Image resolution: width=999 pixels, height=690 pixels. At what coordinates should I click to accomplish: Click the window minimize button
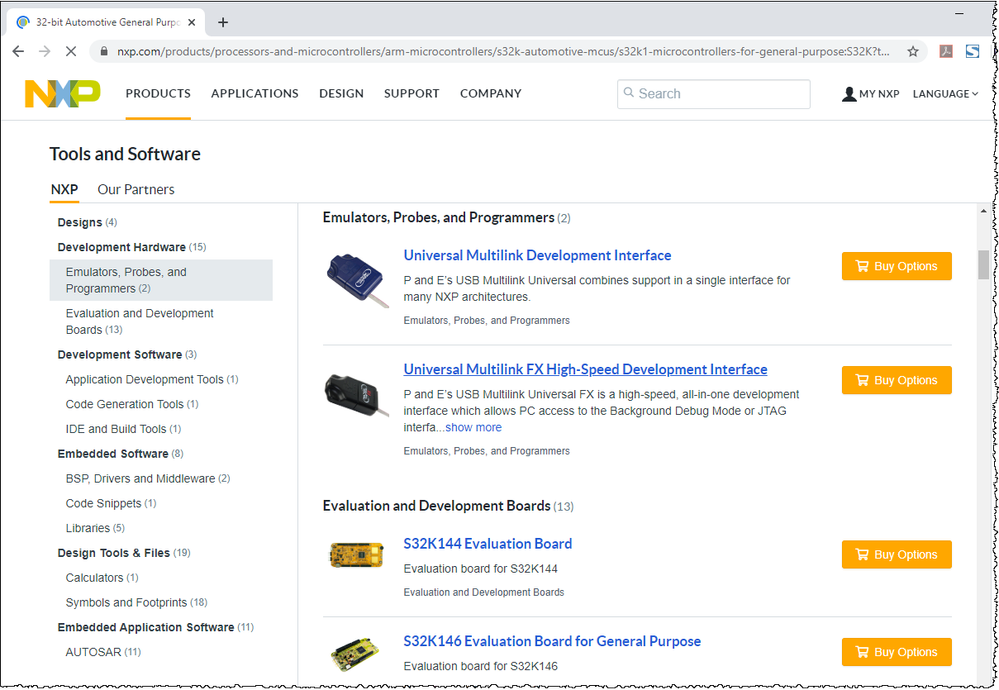959,13
